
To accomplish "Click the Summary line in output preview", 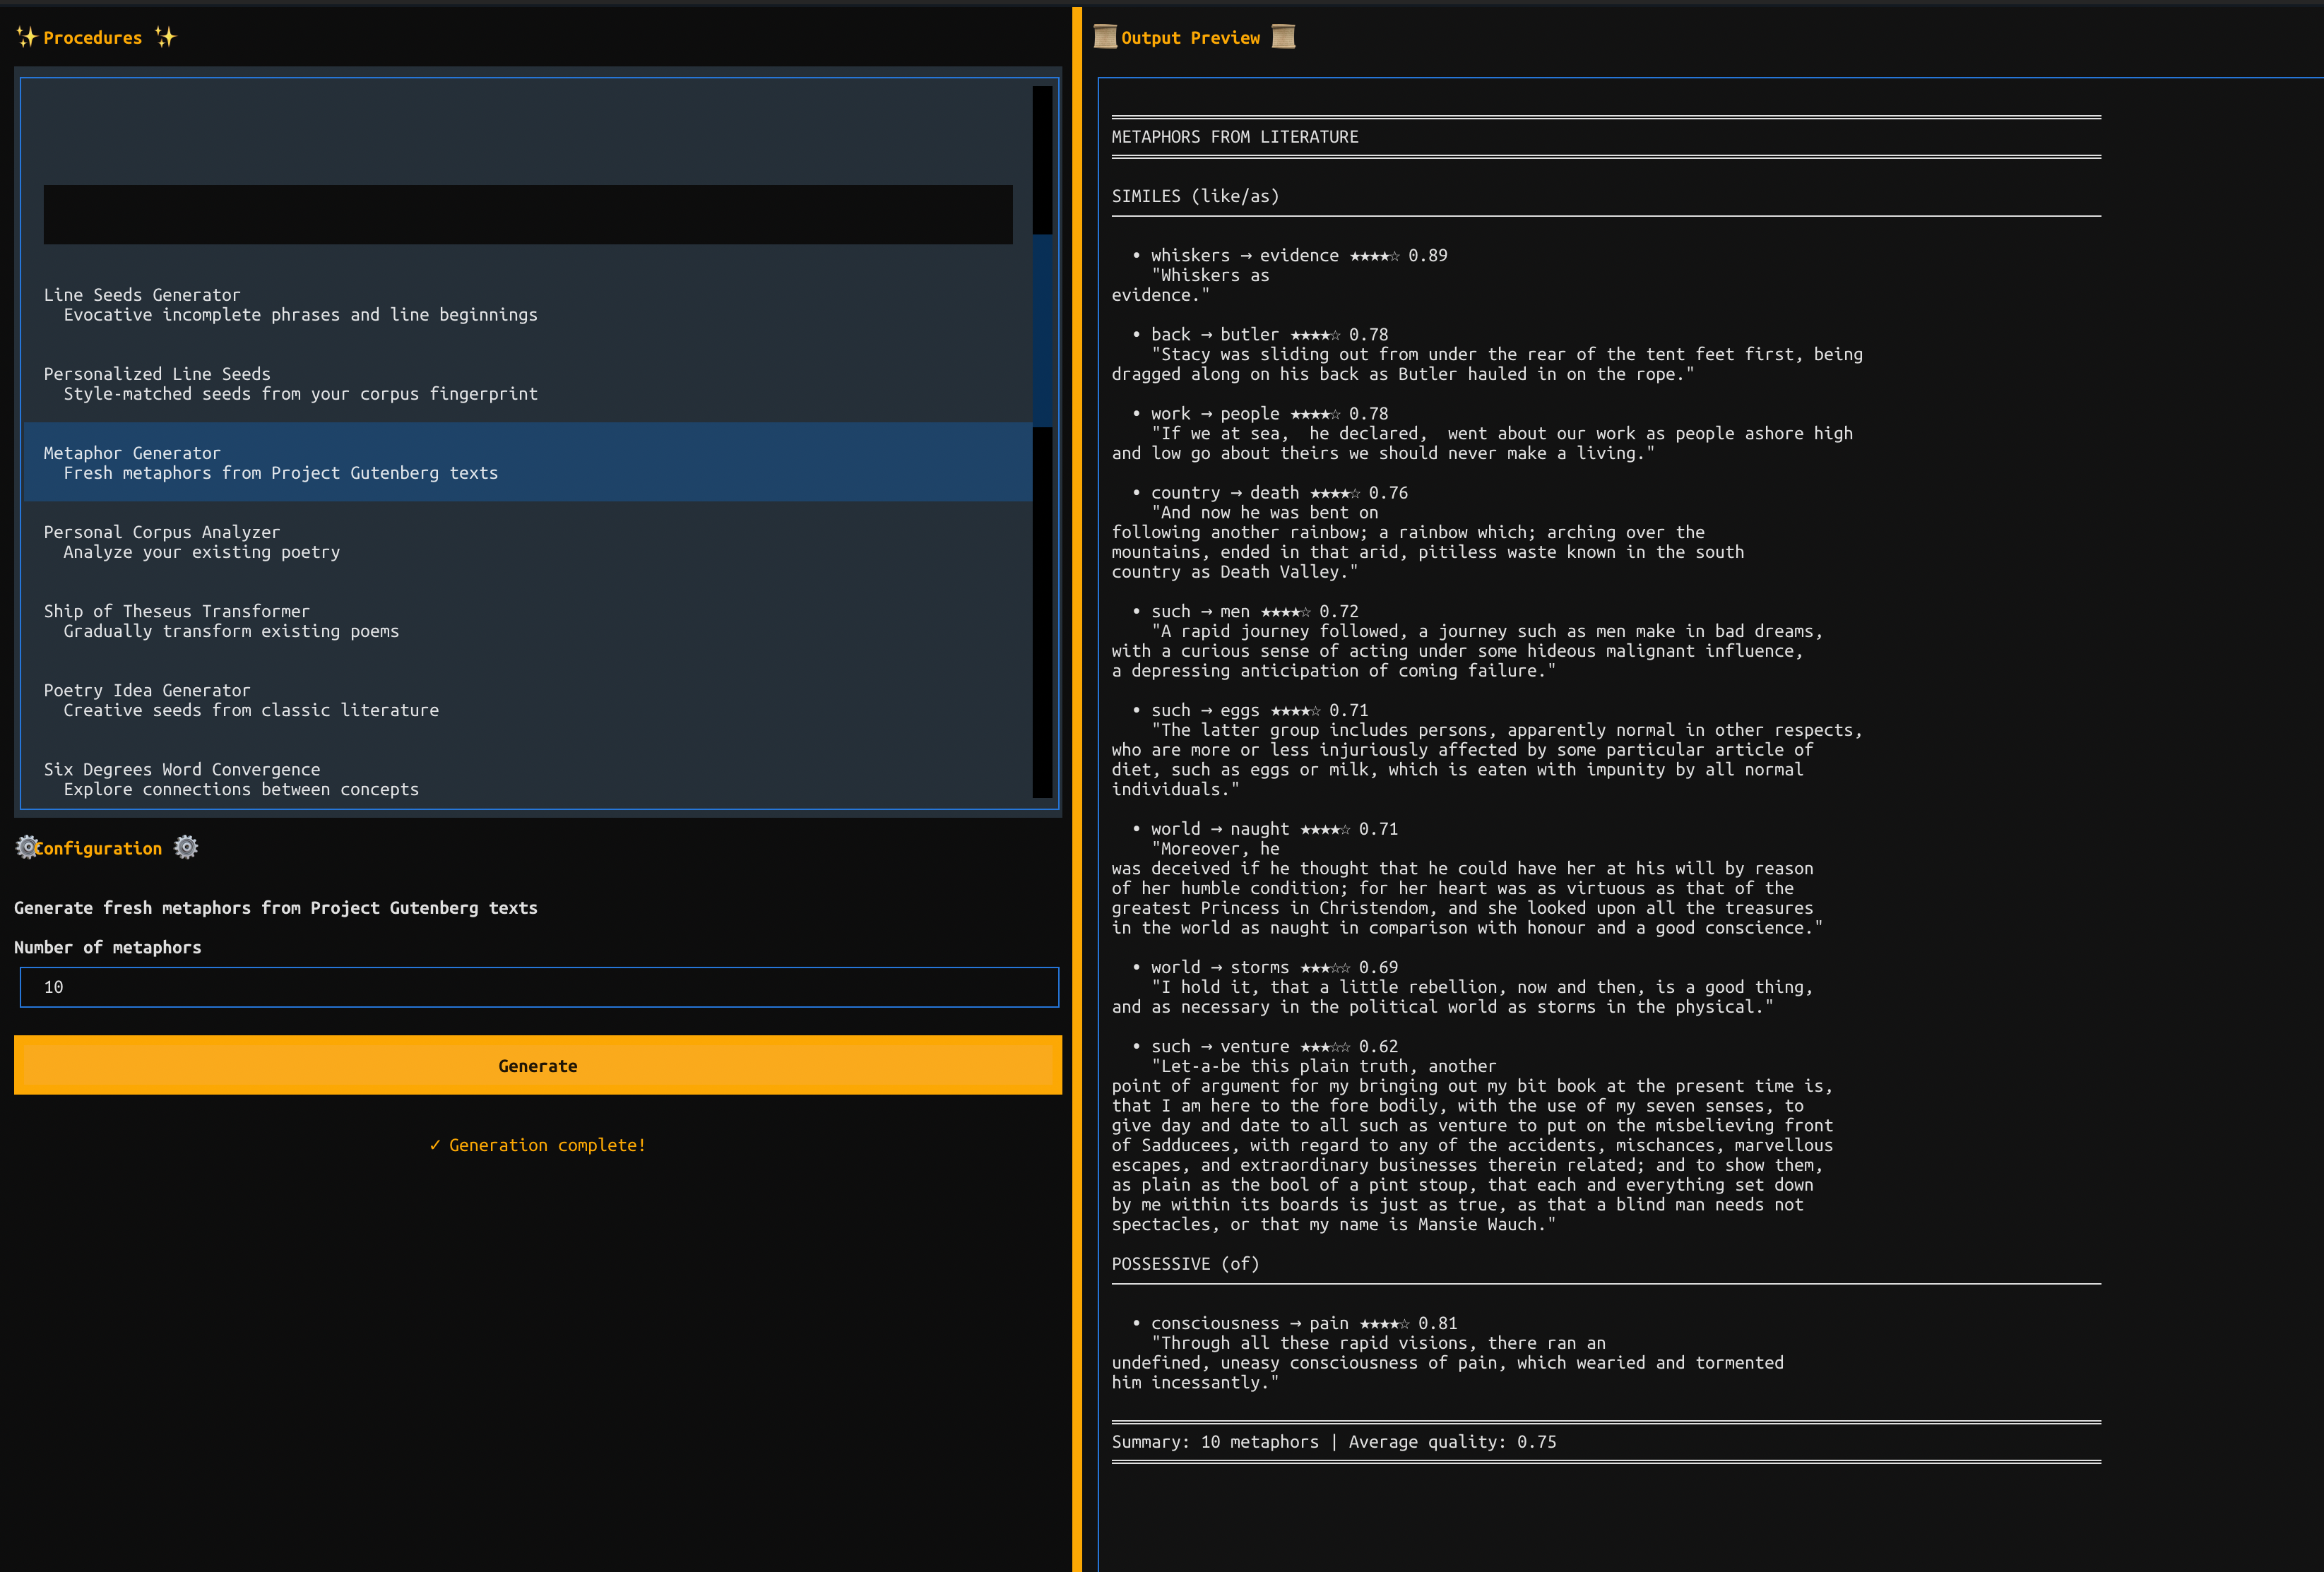I will [1333, 1441].
